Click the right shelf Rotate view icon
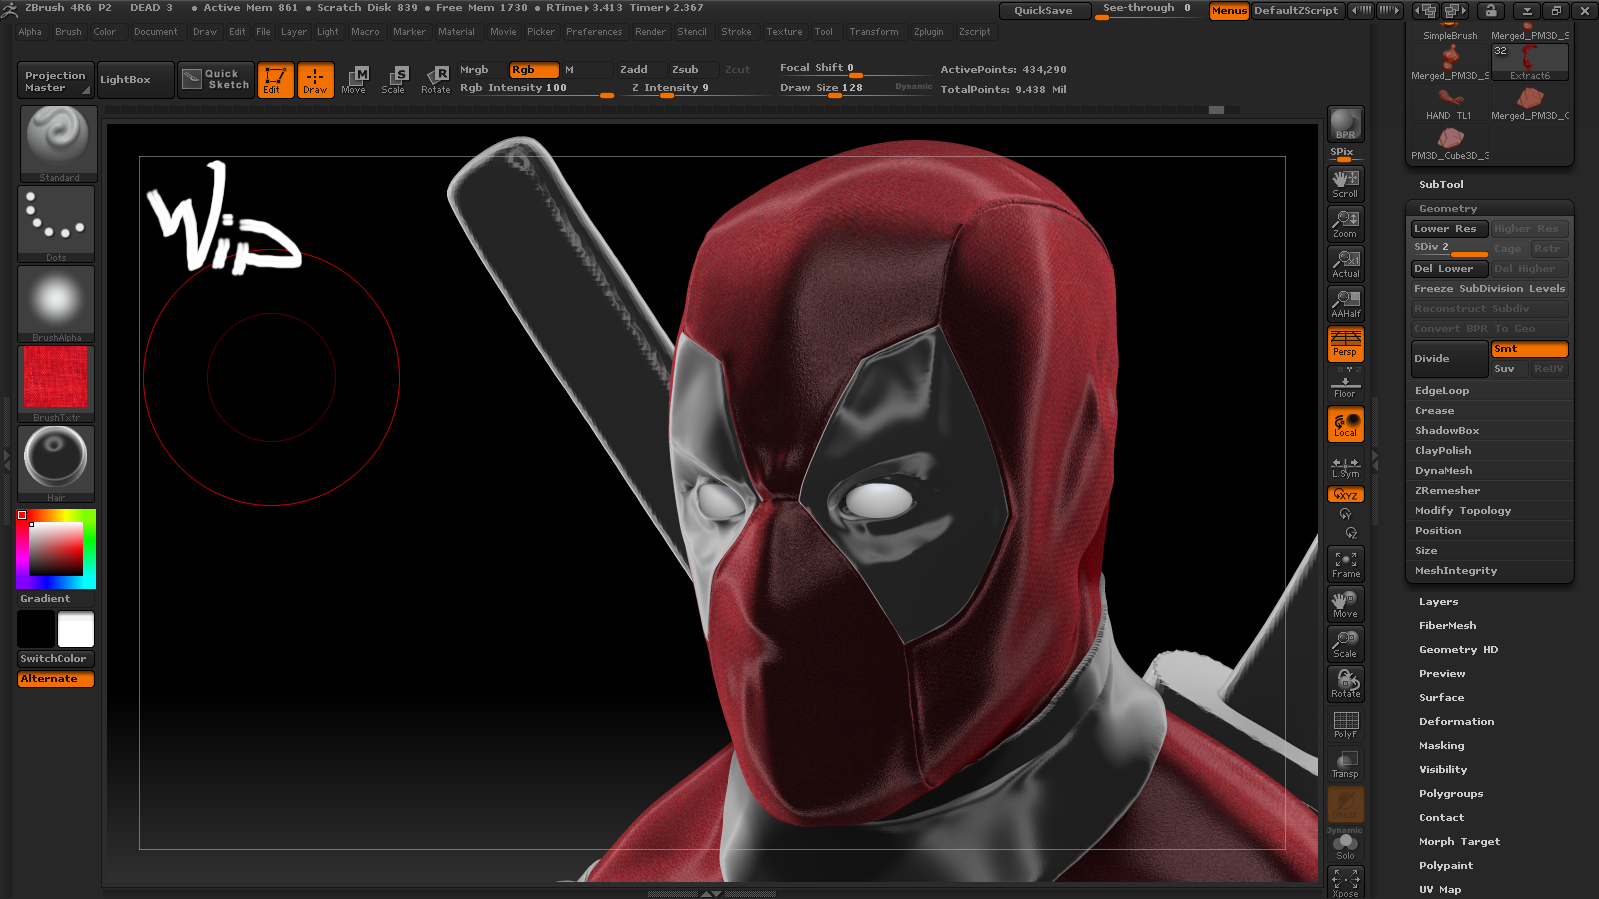The height and width of the screenshot is (899, 1599). [1346, 684]
